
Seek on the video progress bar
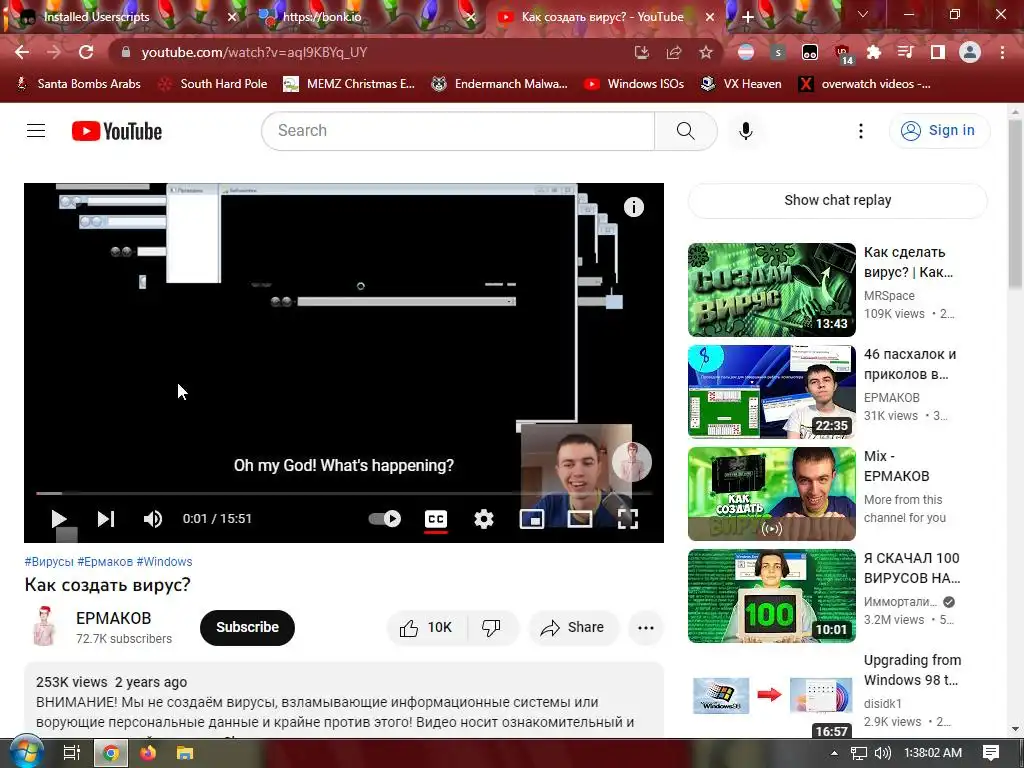click(x=344, y=493)
